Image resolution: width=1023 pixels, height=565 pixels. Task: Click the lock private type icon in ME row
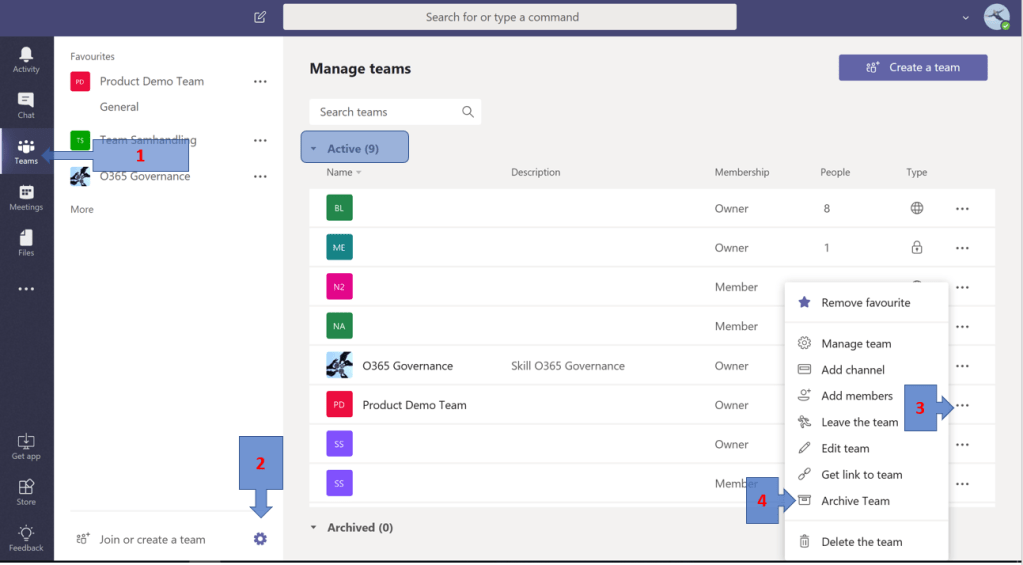917,247
